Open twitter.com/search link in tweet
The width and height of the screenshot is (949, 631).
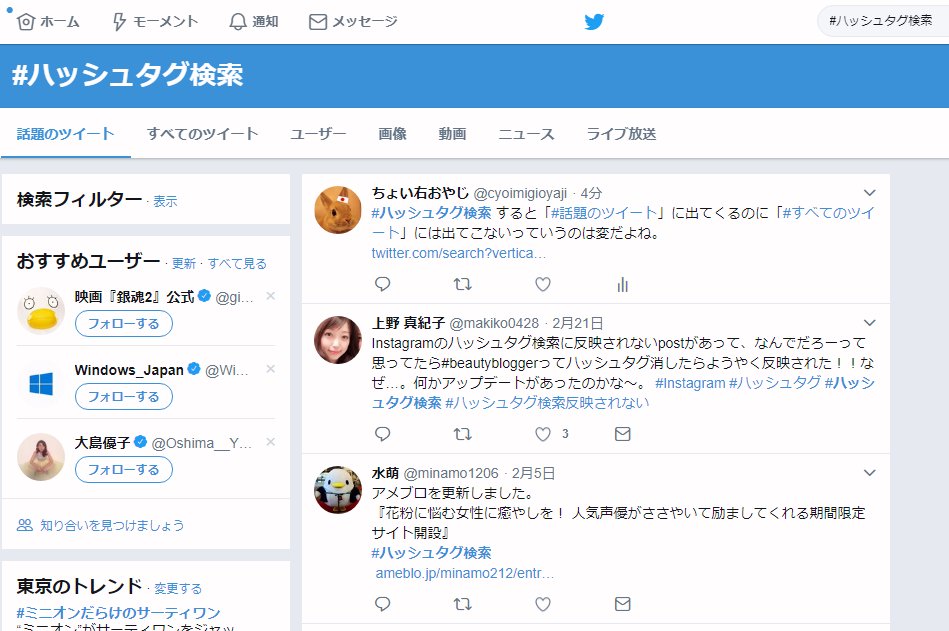point(459,253)
